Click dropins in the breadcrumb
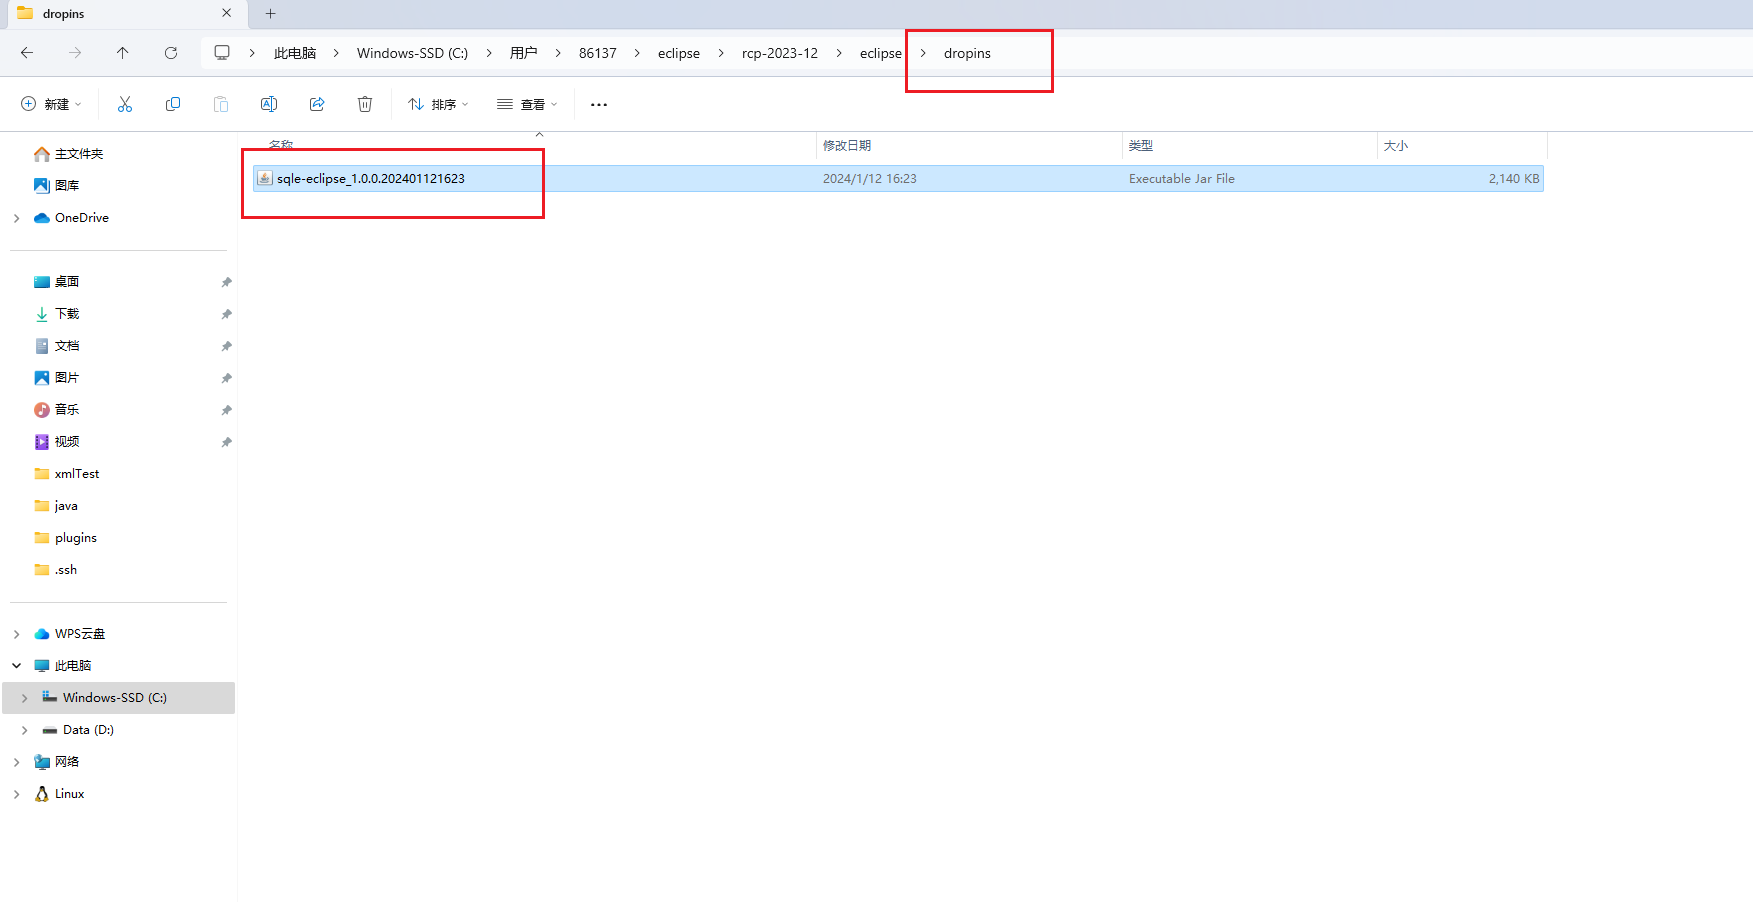The height and width of the screenshot is (902, 1753). point(967,53)
